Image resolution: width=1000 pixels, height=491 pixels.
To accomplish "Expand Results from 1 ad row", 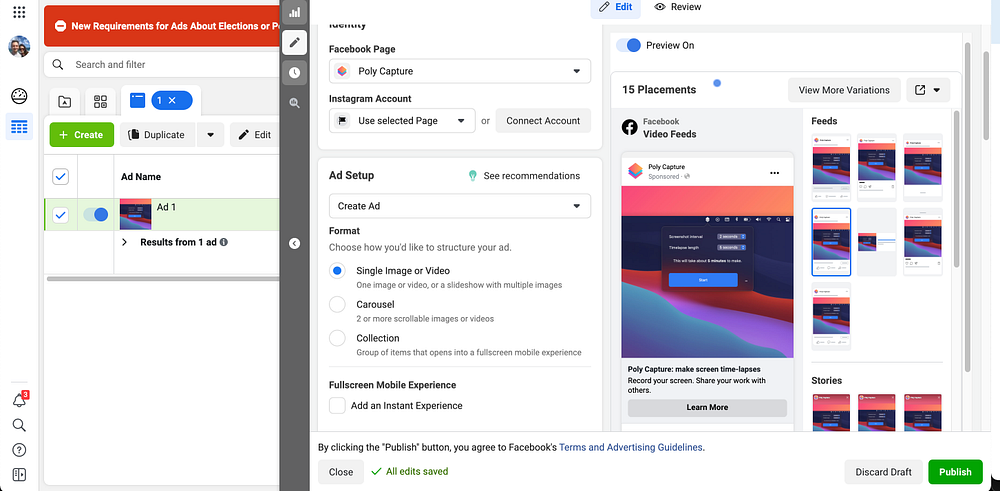I will [x=124, y=242].
